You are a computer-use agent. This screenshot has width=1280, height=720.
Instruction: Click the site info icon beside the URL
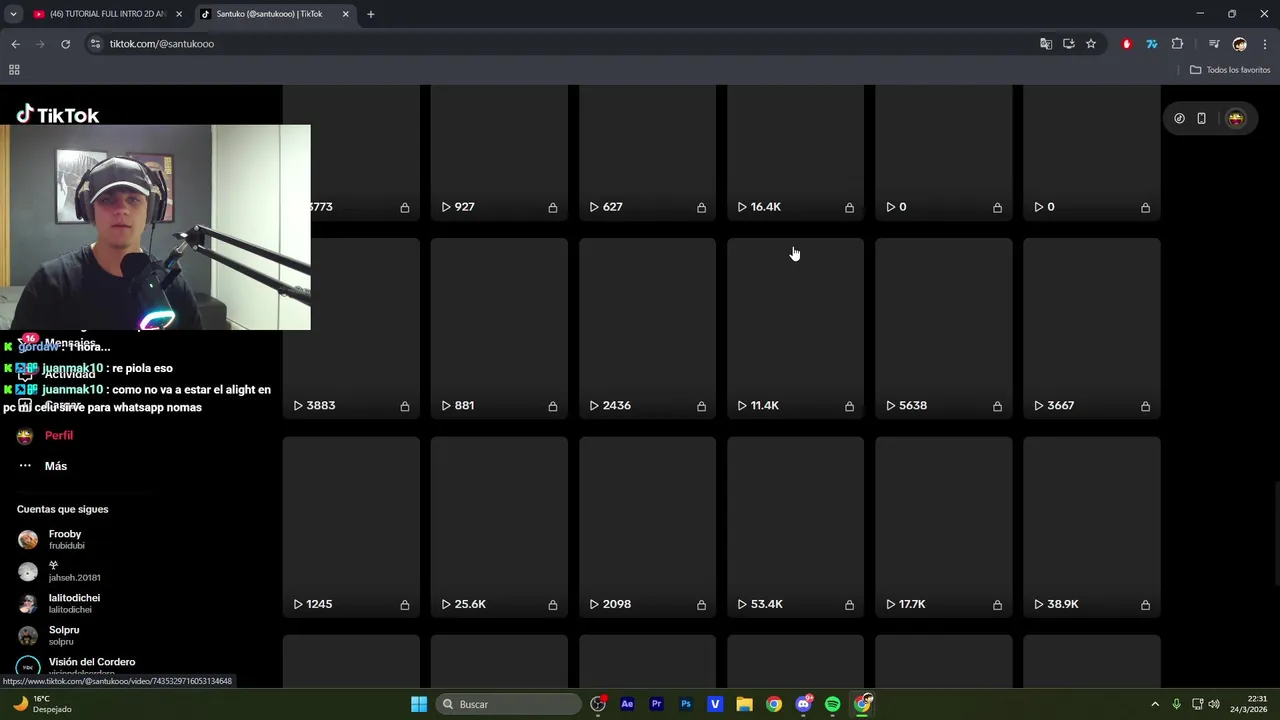(x=95, y=44)
